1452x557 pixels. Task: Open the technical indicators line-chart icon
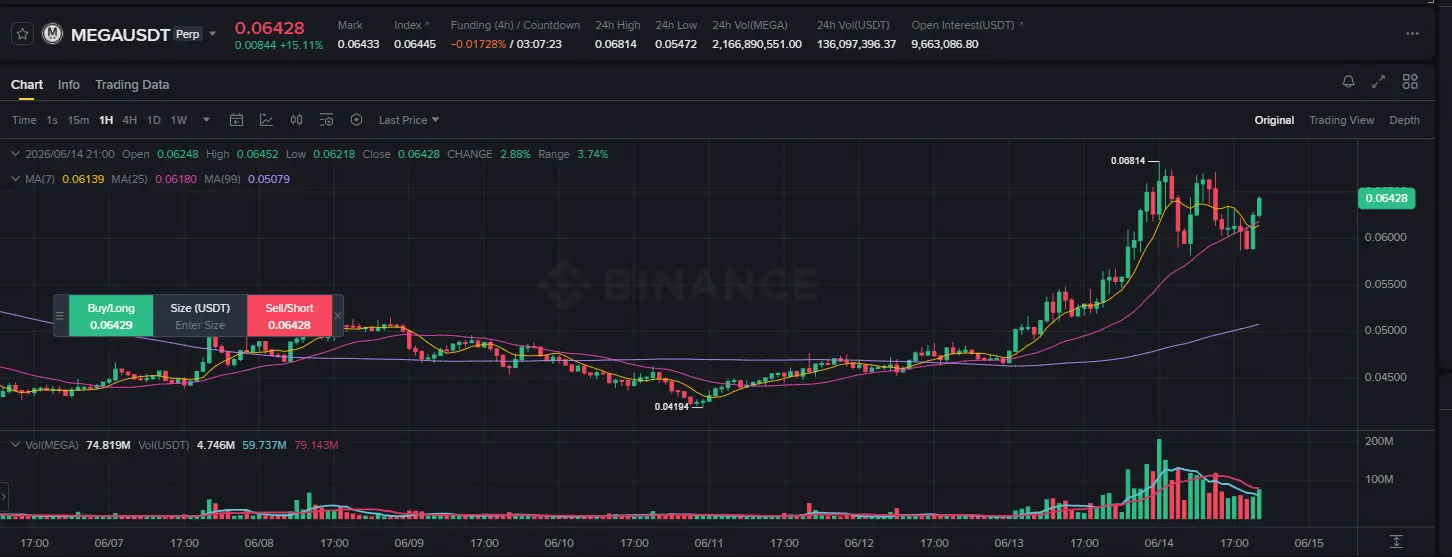coord(267,120)
